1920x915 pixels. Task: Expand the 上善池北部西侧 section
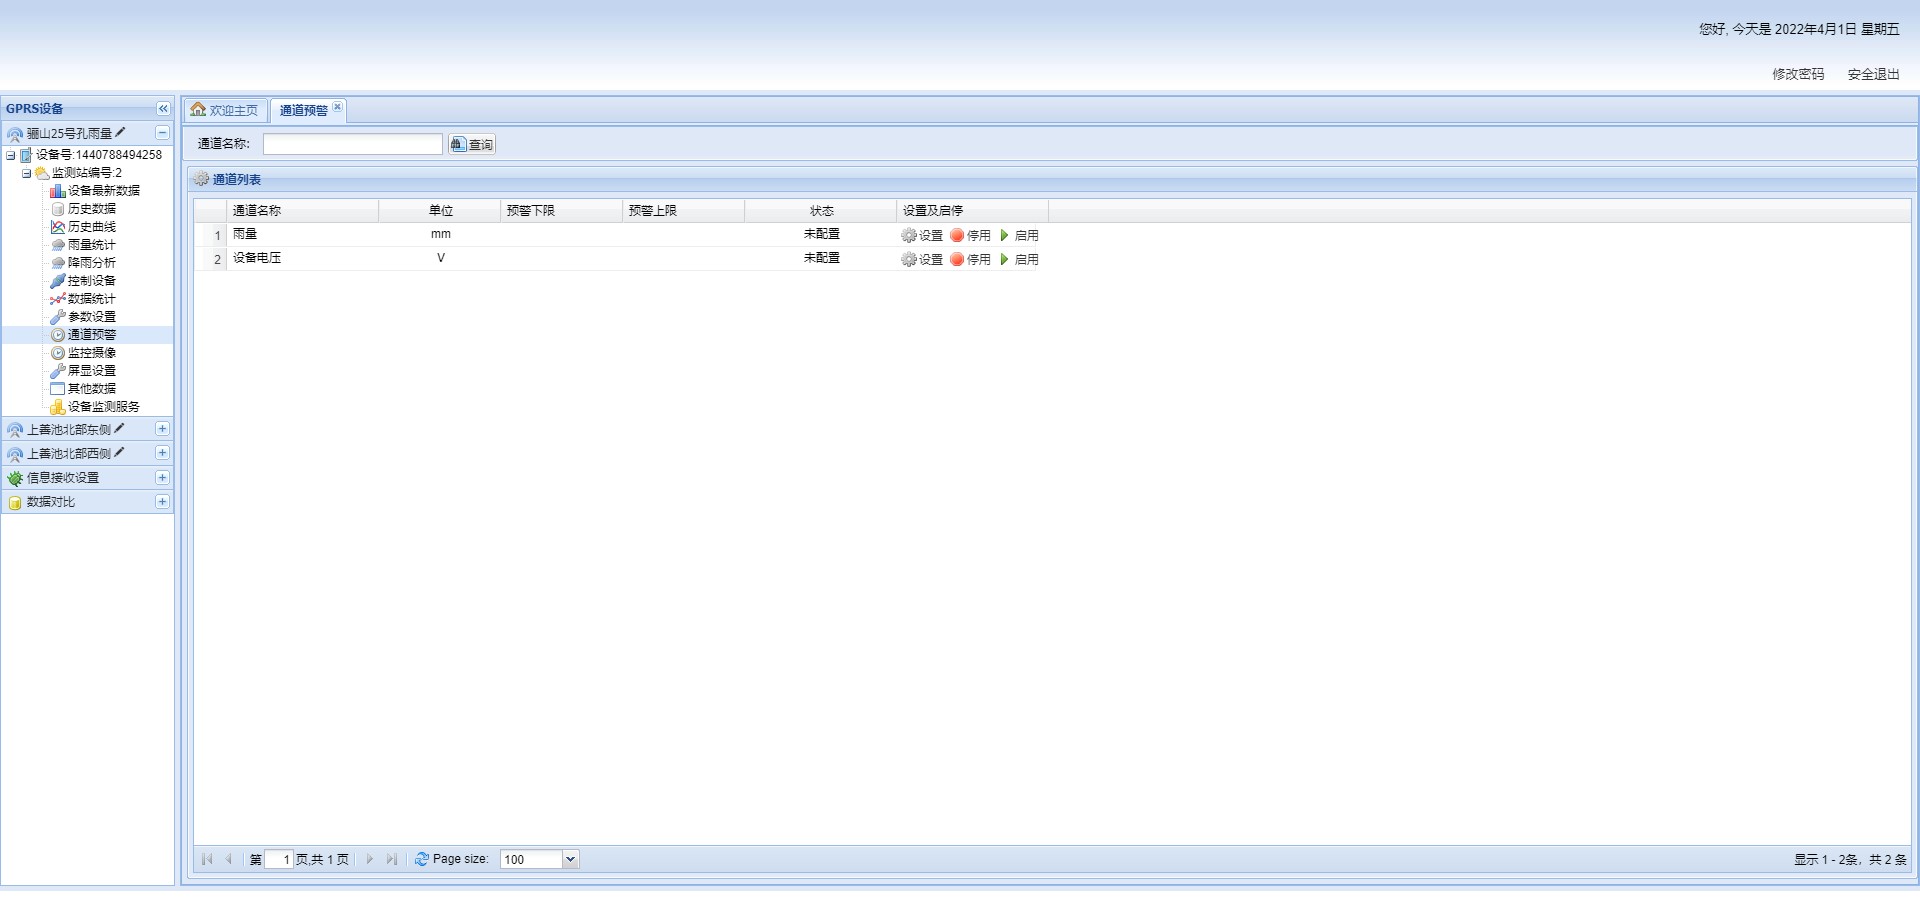coord(162,453)
